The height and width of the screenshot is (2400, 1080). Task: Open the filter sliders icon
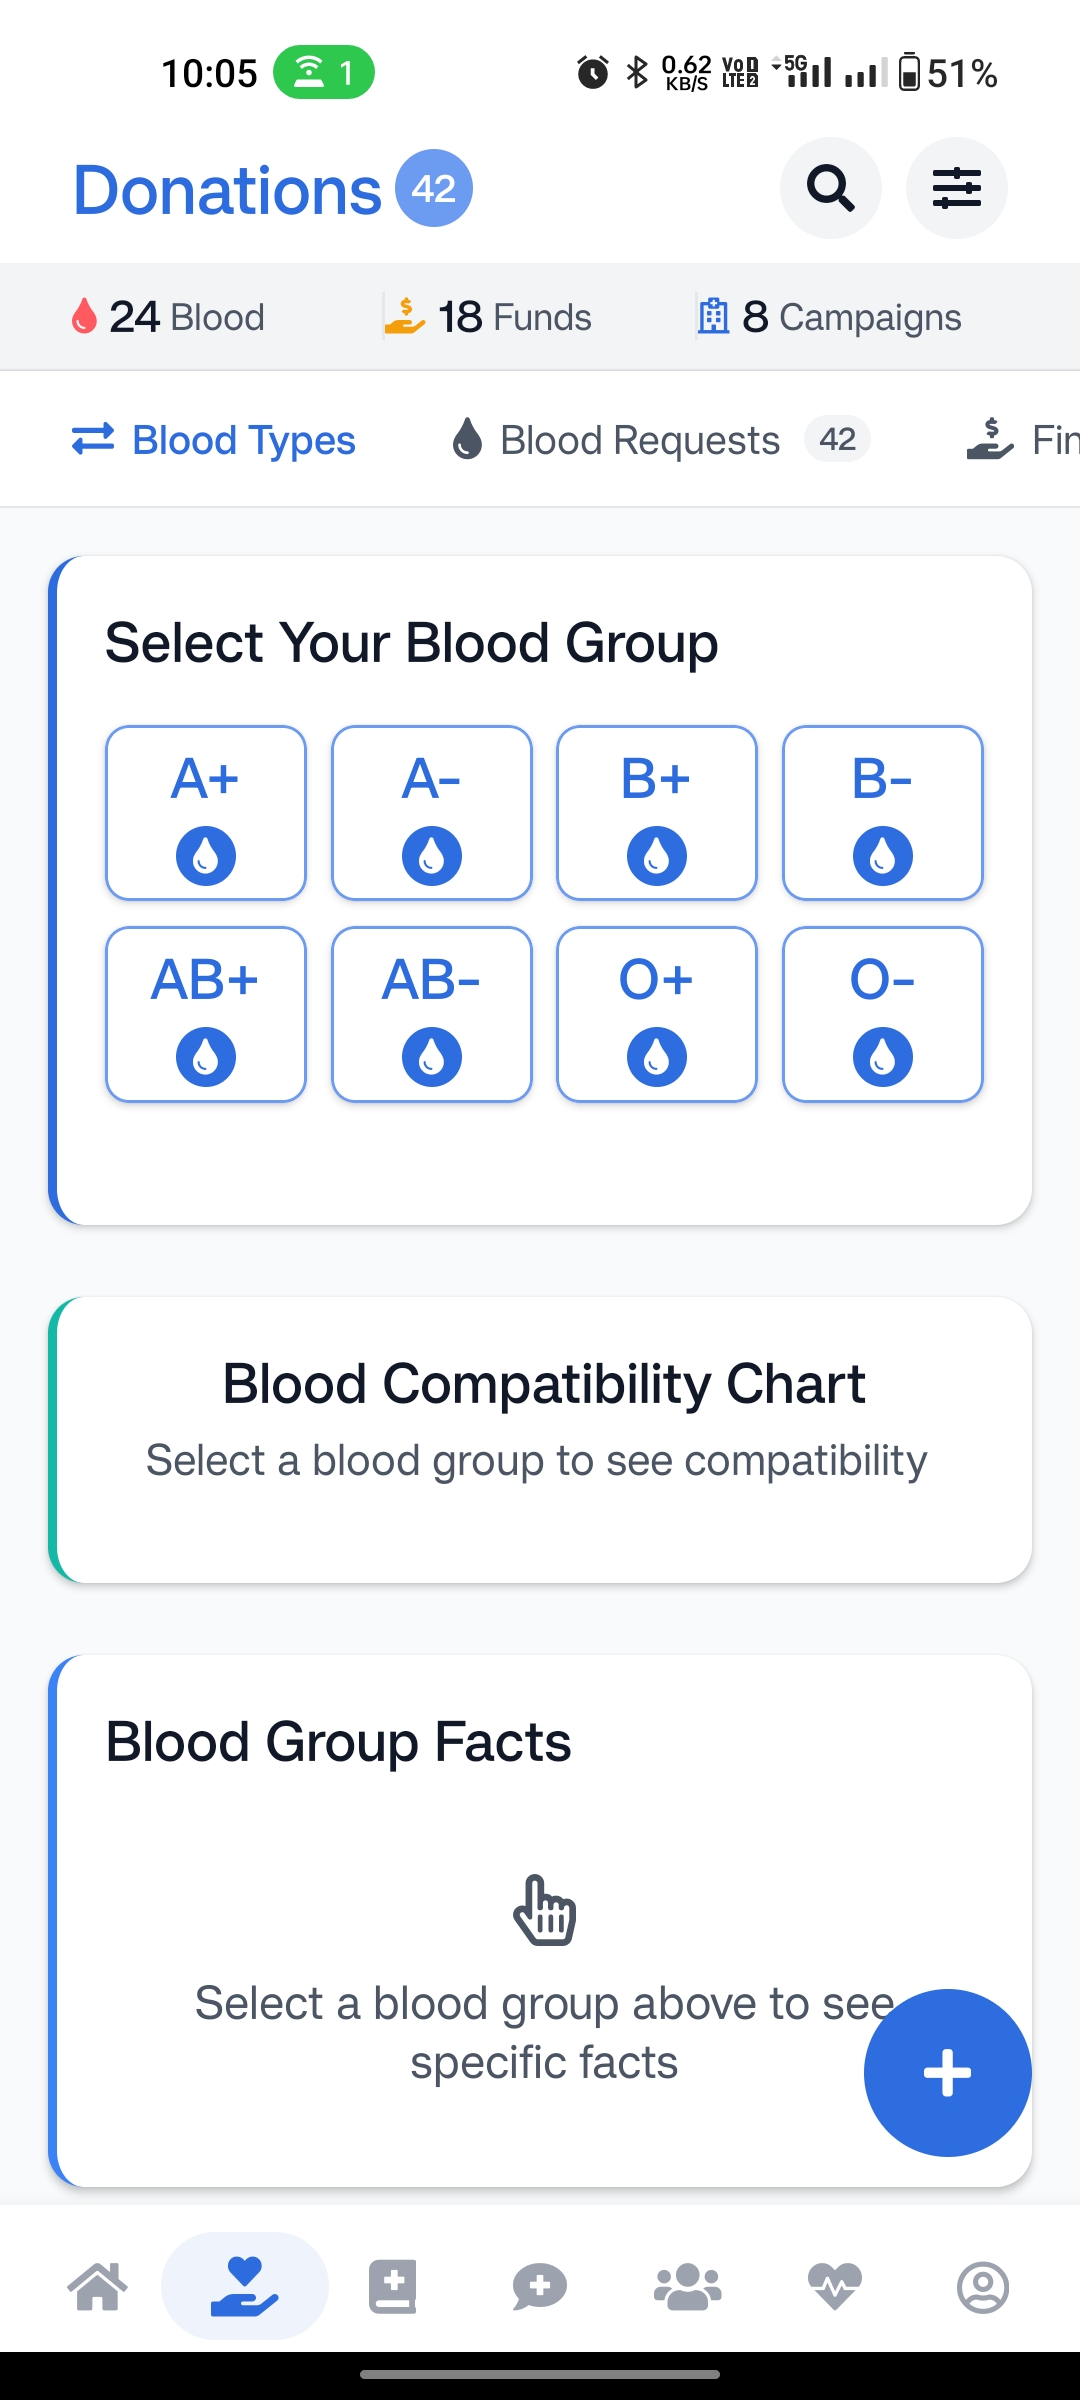[x=956, y=188]
